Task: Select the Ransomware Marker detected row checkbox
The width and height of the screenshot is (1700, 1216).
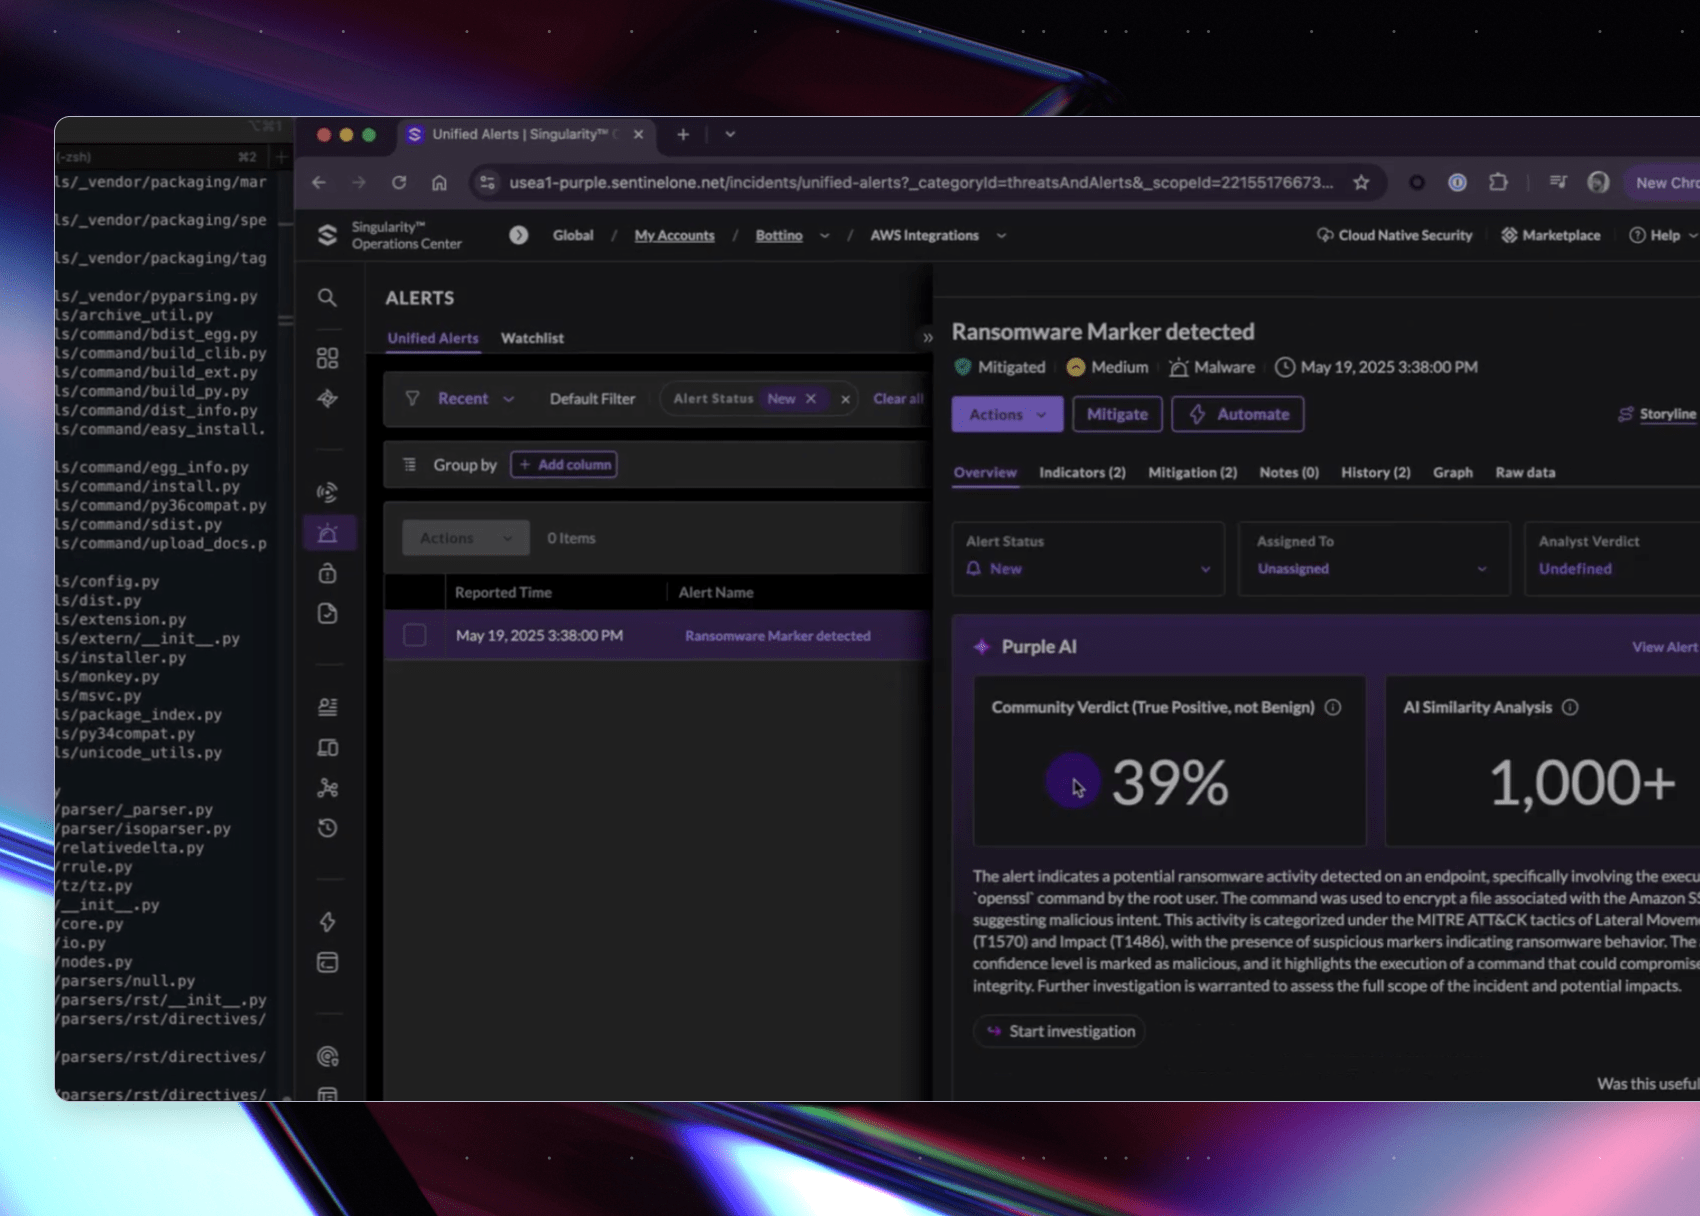Action: (x=415, y=636)
